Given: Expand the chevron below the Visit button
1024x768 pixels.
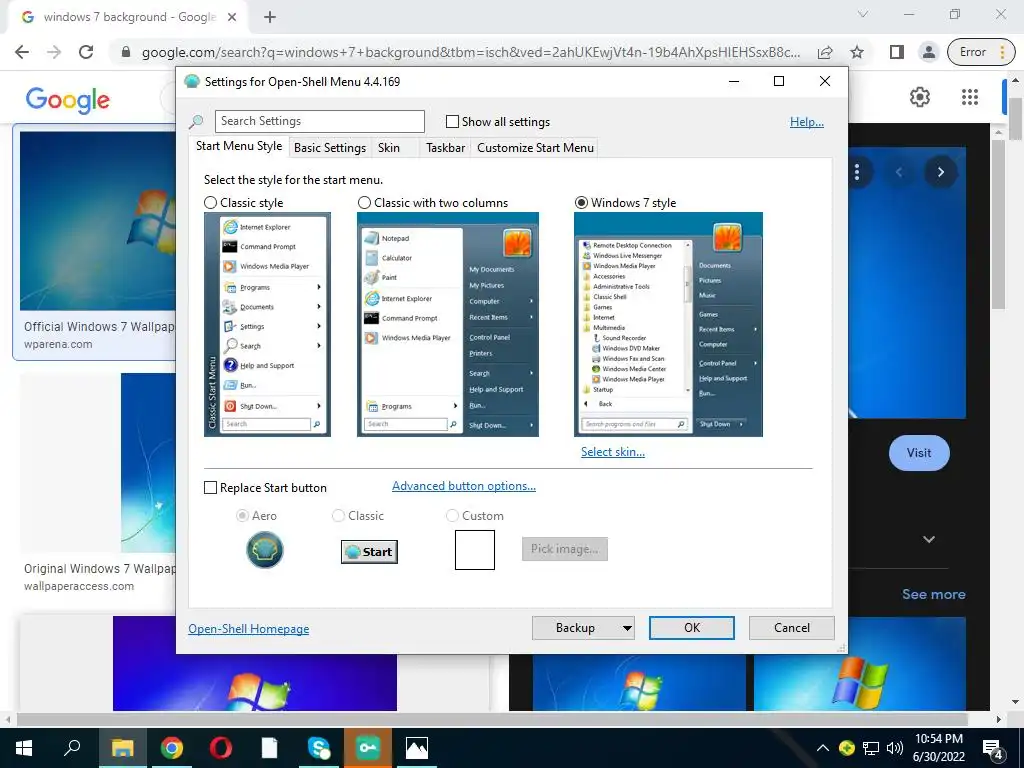Looking at the screenshot, I should pos(929,539).
